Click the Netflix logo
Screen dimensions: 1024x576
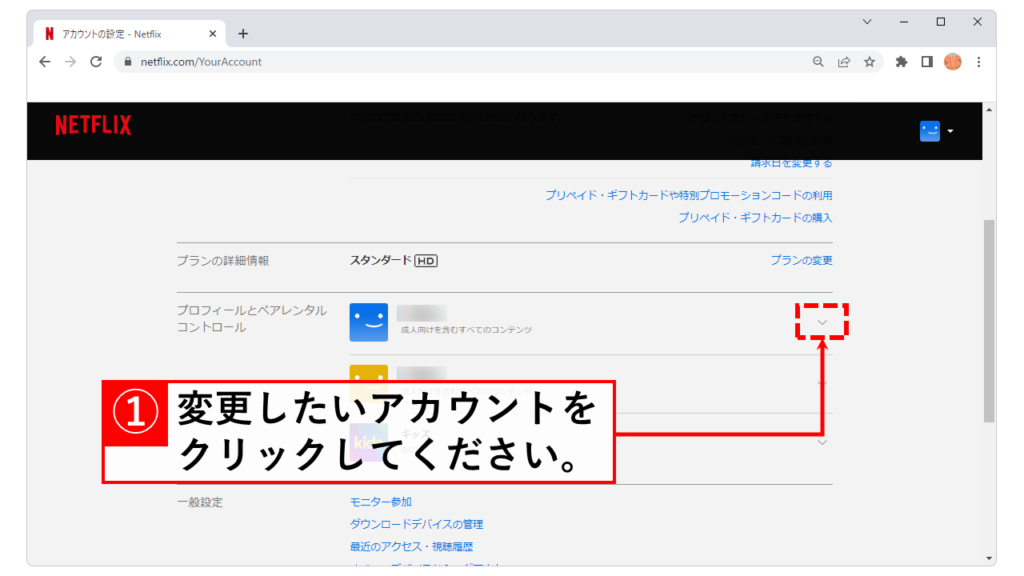[93, 125]
